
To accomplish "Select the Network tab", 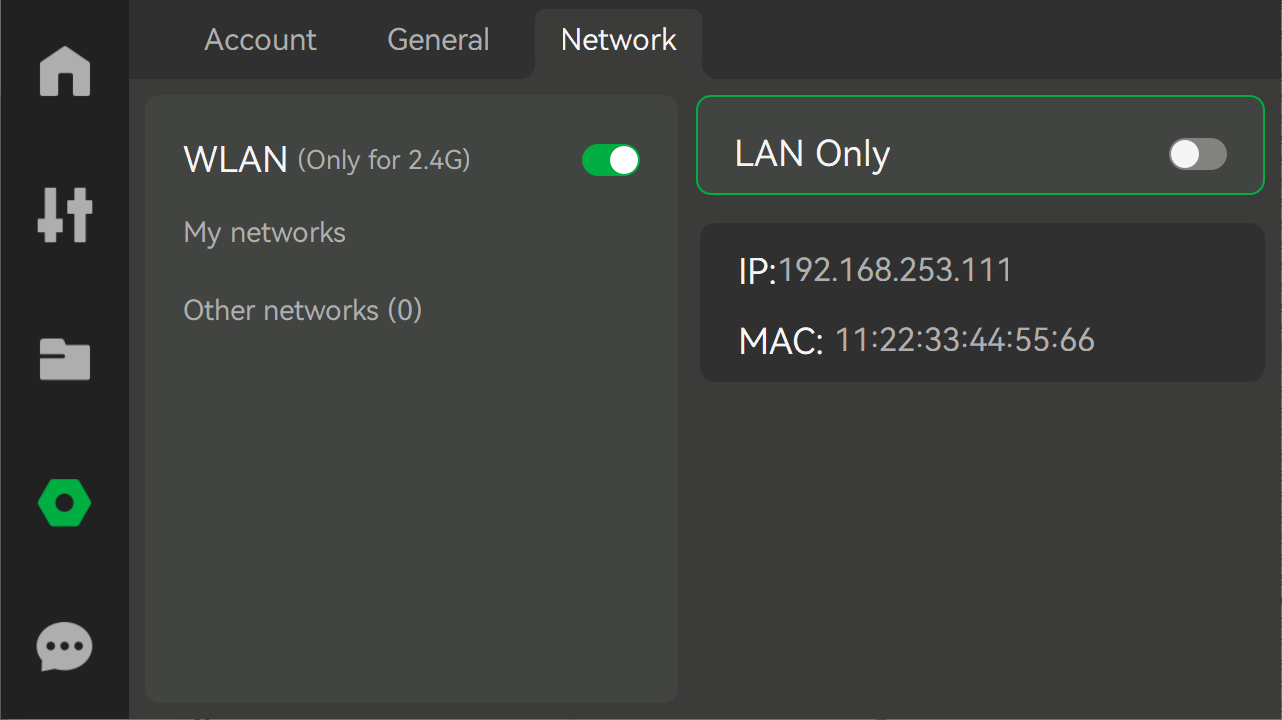I will [x=618, y=40].
